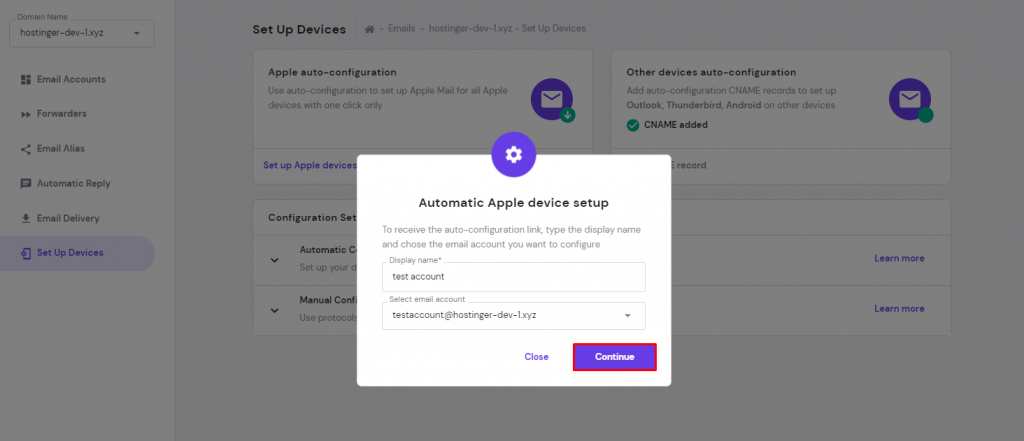This screenshot has width=1024, height=441.
Task: Click the 'Set Up Devices' page title
Action: point(299,29)
